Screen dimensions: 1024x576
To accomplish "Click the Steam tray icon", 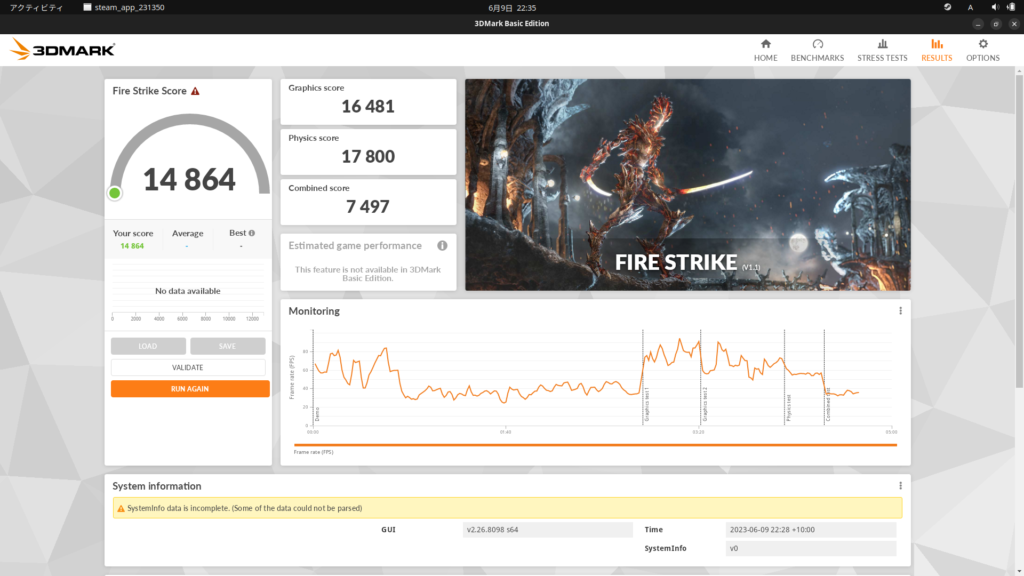I will coord(948,7).
